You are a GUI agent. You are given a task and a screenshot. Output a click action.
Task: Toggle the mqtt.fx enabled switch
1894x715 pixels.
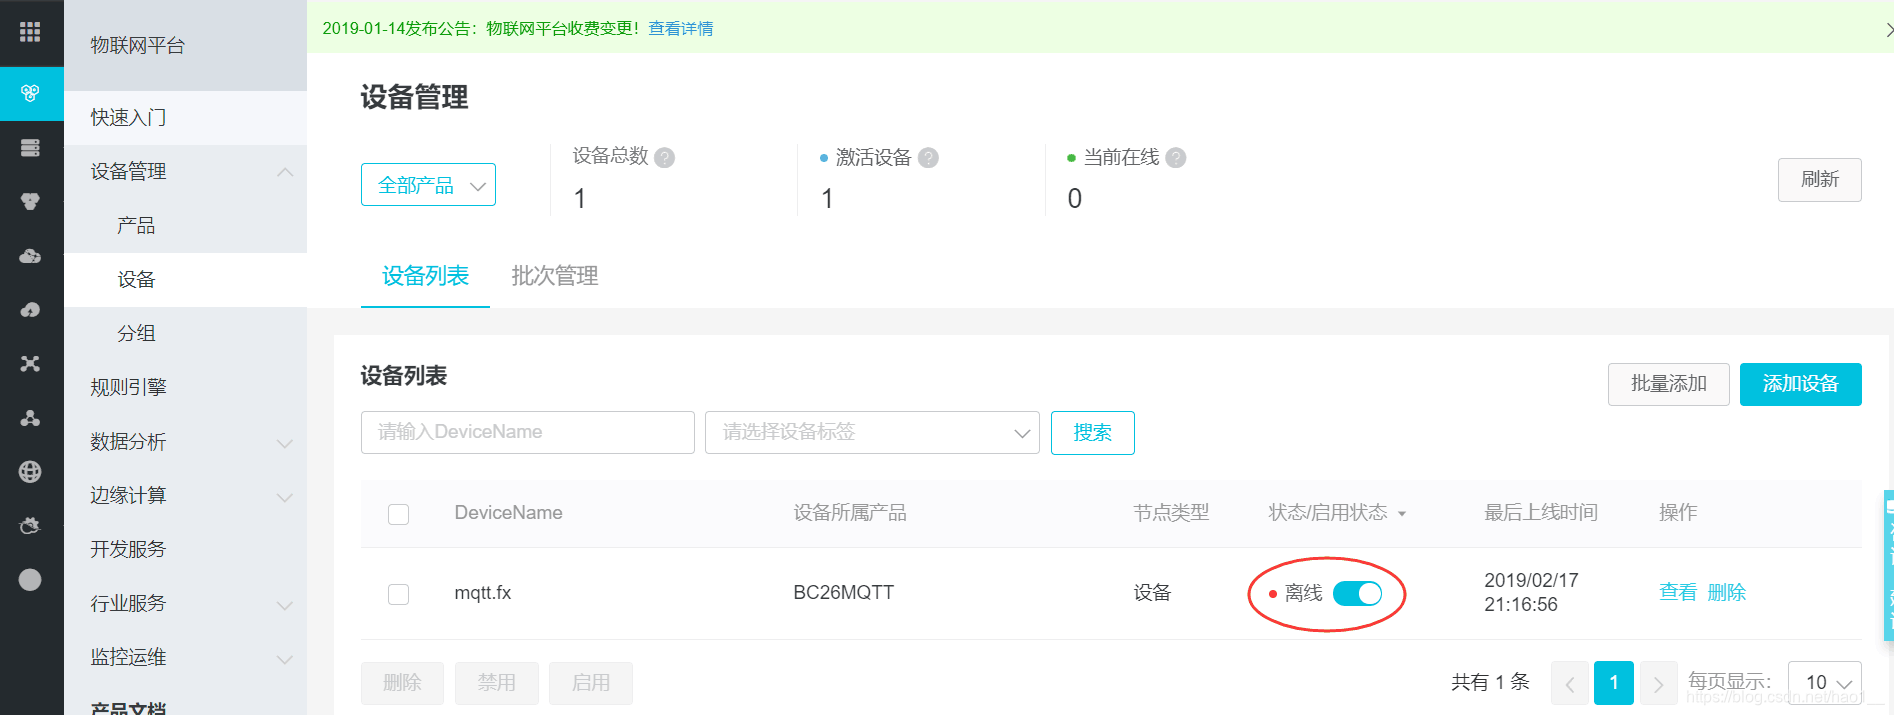point(1357,593)
